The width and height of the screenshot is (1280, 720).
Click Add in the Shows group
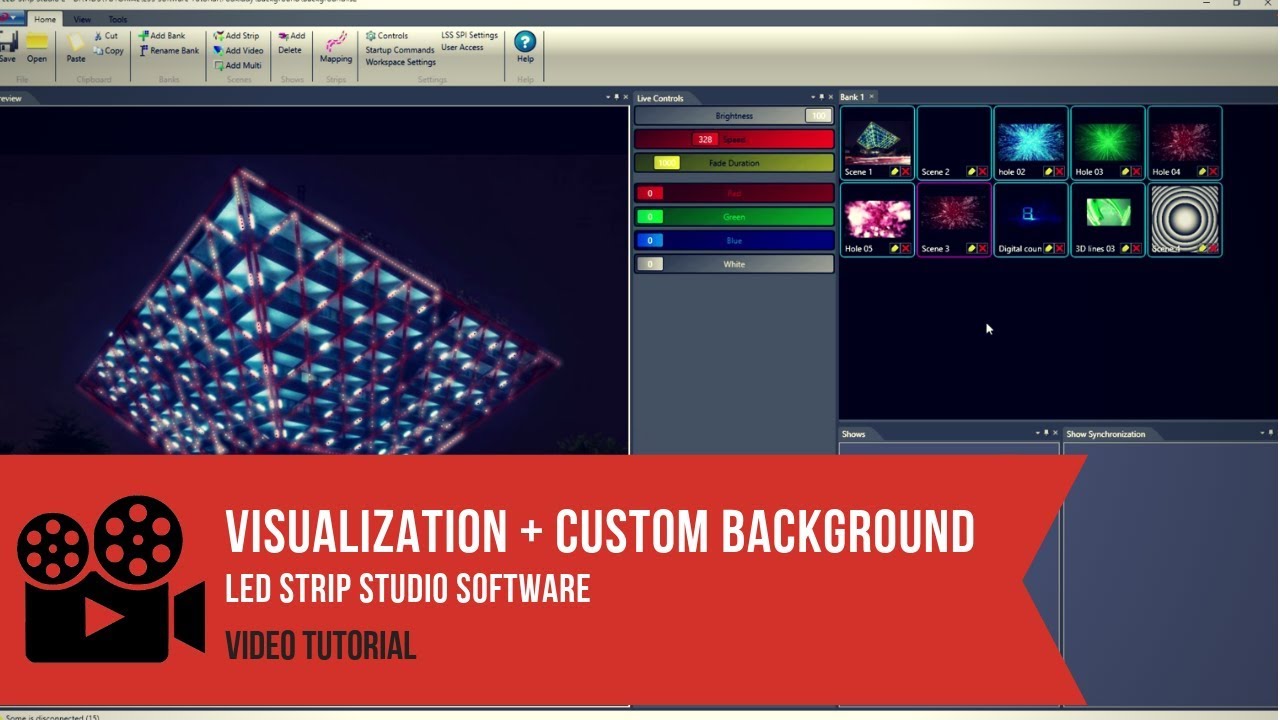[292, 36]
